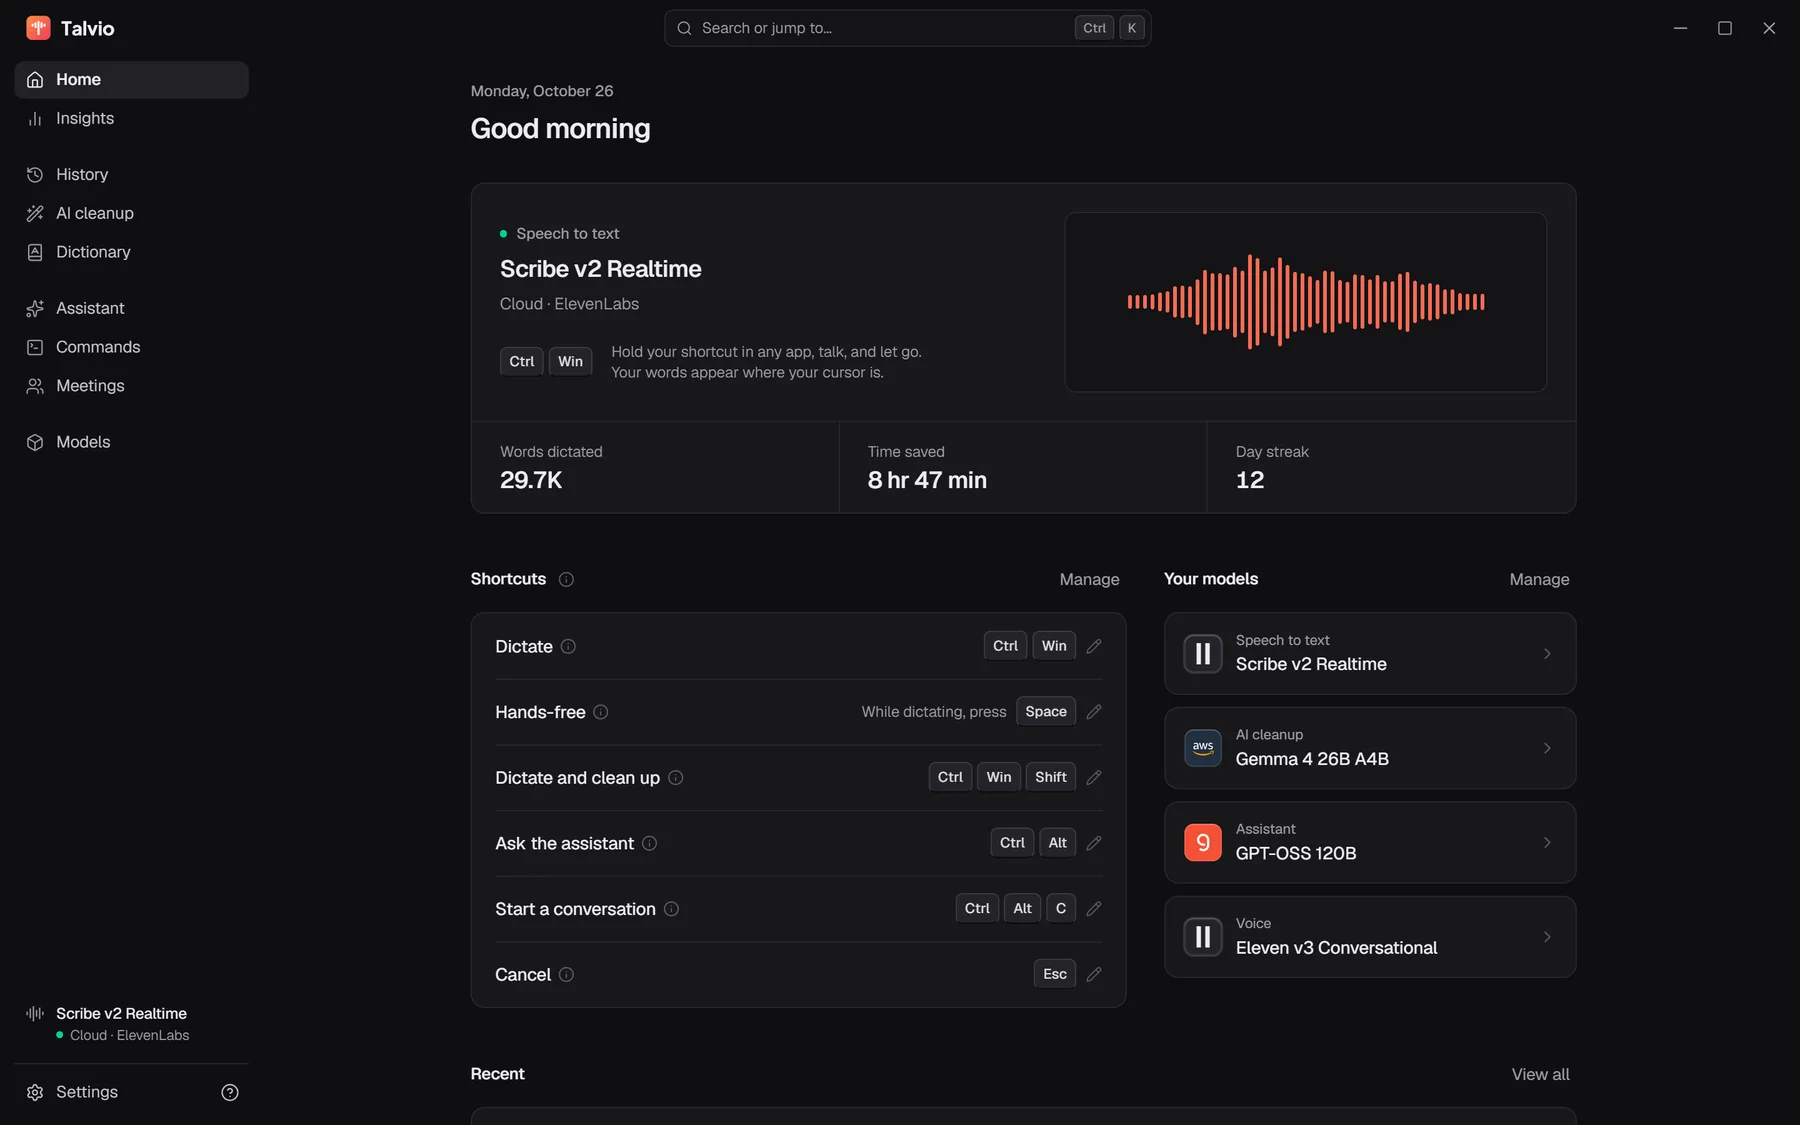Show info for Cancel shortcut
1800x1125 pixels.
pos(566,974)
